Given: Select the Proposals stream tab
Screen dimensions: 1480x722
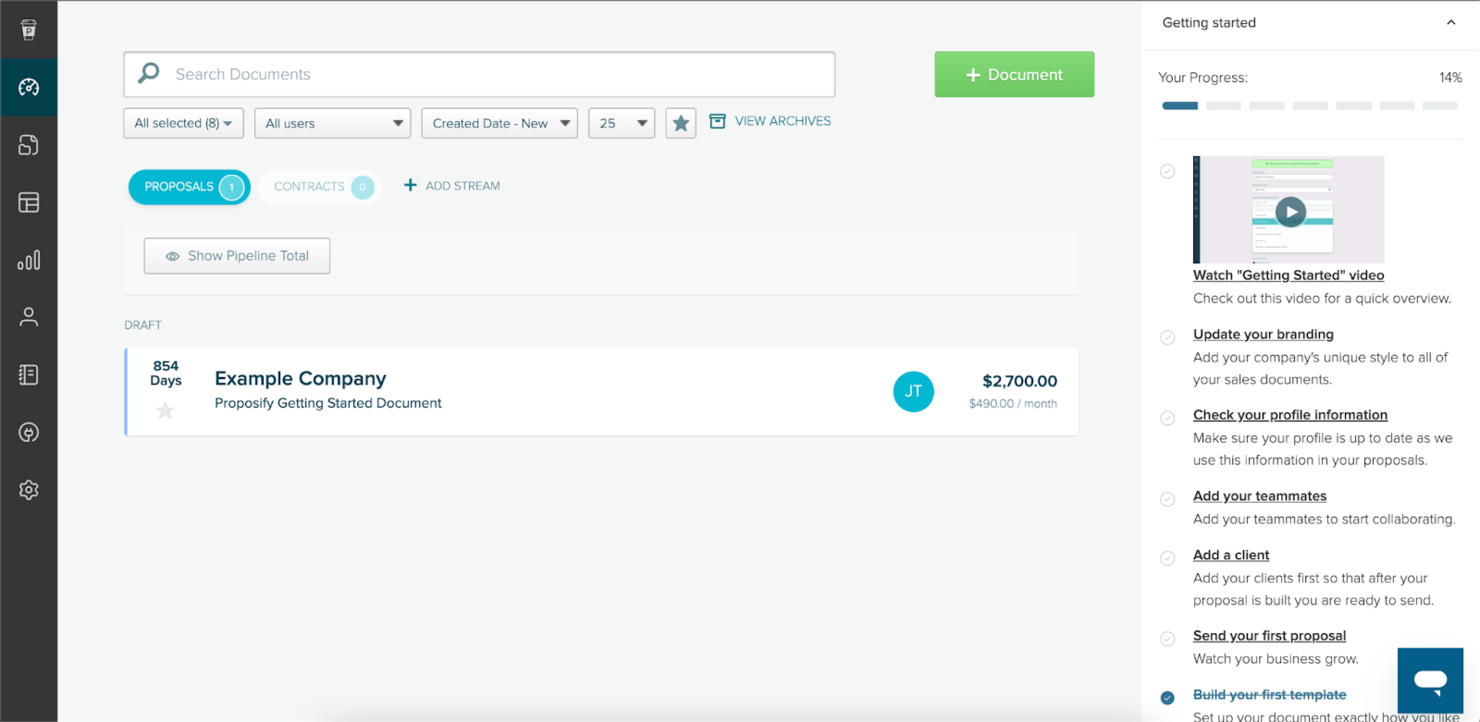Looking at the screenshot, I should [x=189, y=186].
